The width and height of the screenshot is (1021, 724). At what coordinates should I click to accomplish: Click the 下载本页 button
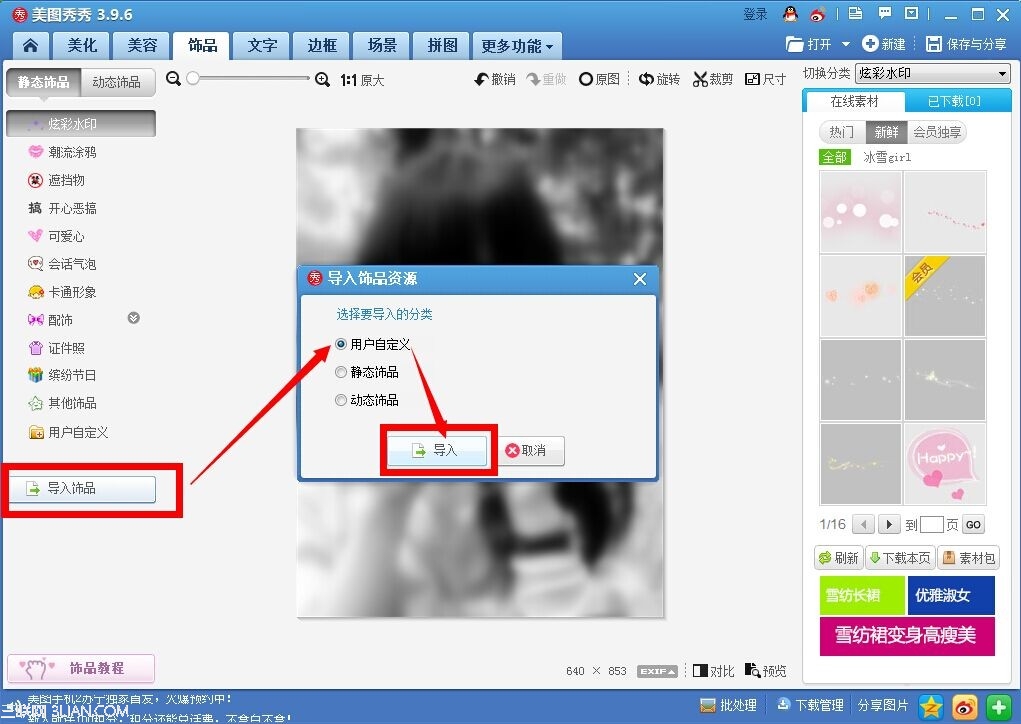901,558
